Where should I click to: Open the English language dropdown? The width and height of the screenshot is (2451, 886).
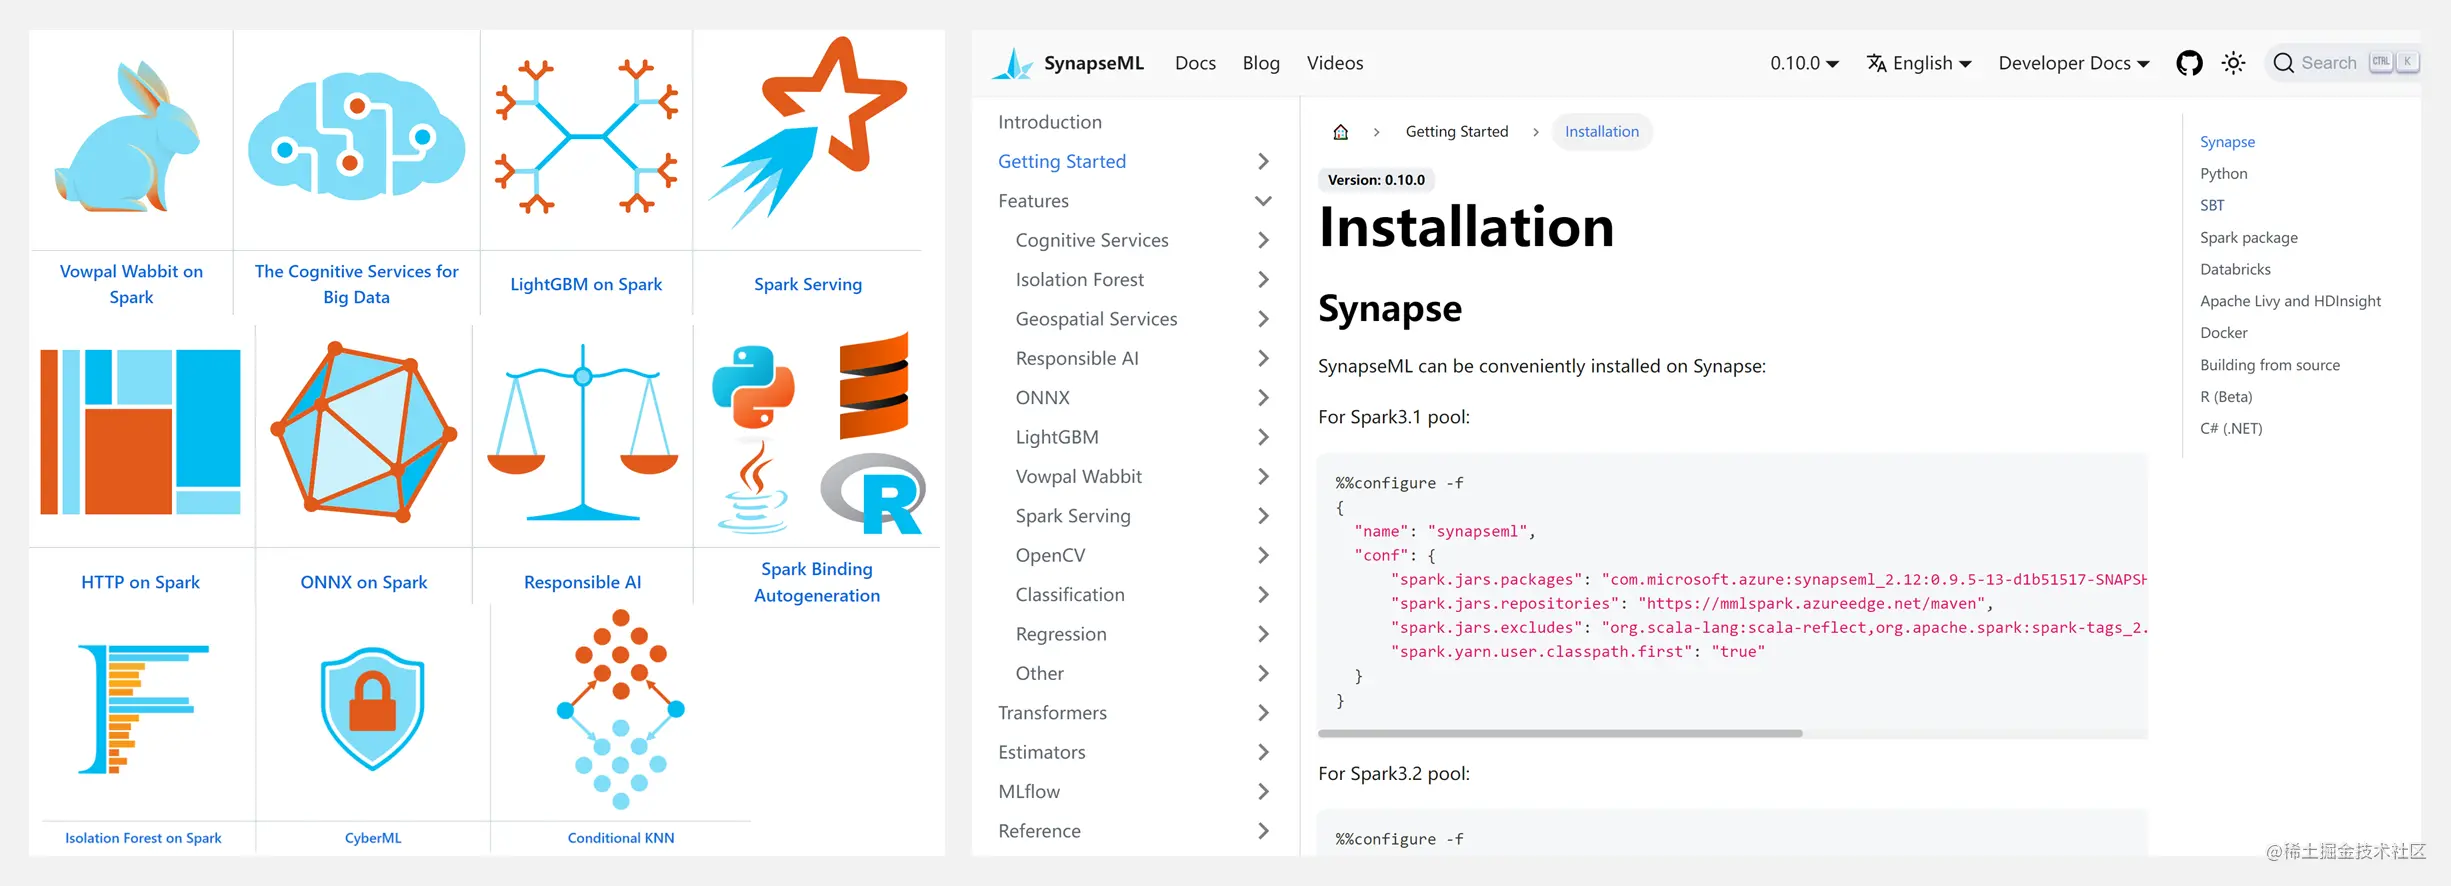point(1919,63)
